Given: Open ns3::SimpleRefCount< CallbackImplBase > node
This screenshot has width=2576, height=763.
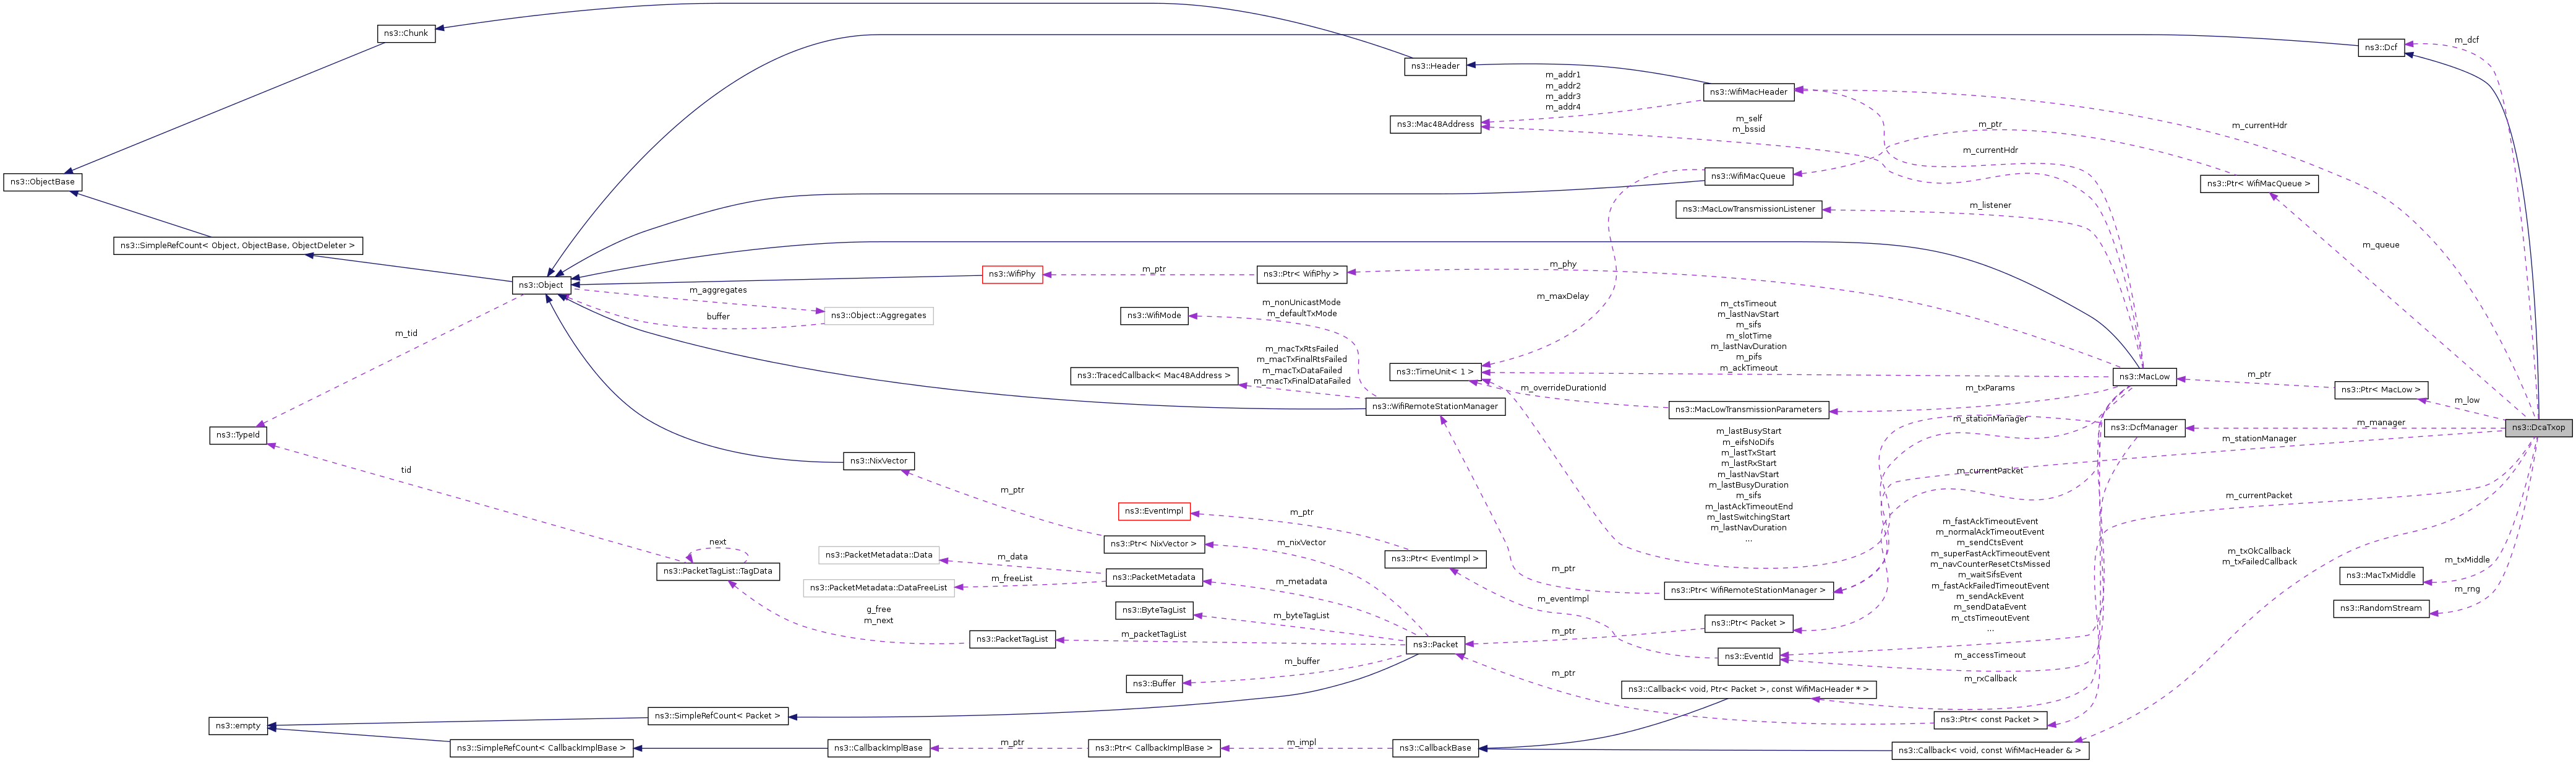Looking at the screenshot, I should tap(541, 748).
